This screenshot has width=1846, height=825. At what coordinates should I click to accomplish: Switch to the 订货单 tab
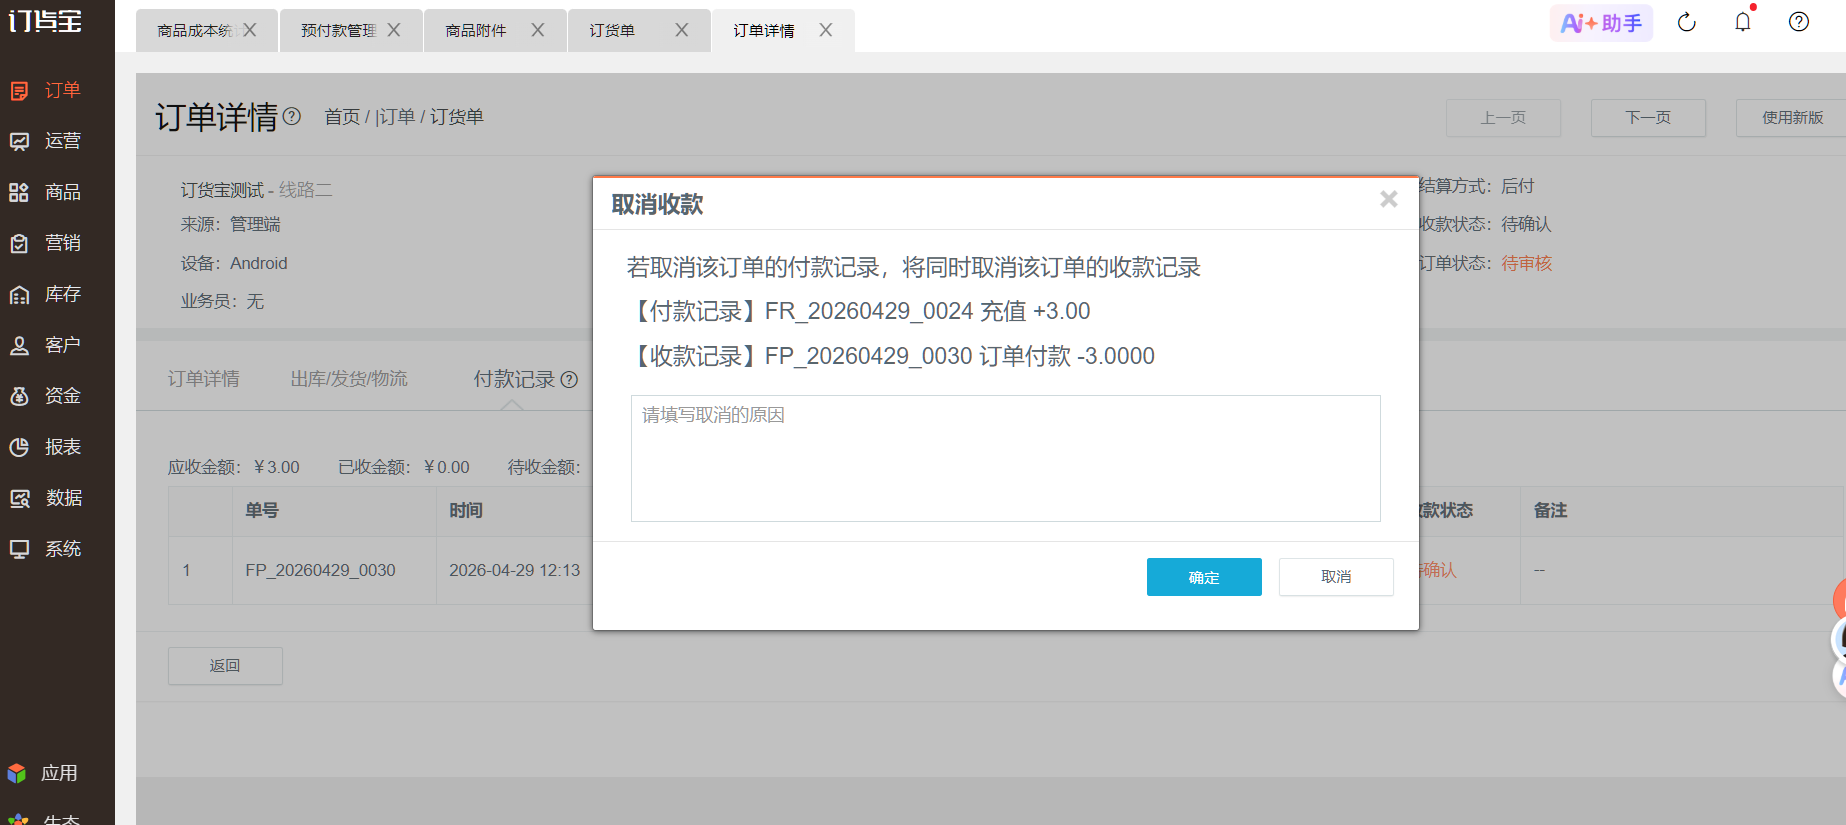point(612,31)
